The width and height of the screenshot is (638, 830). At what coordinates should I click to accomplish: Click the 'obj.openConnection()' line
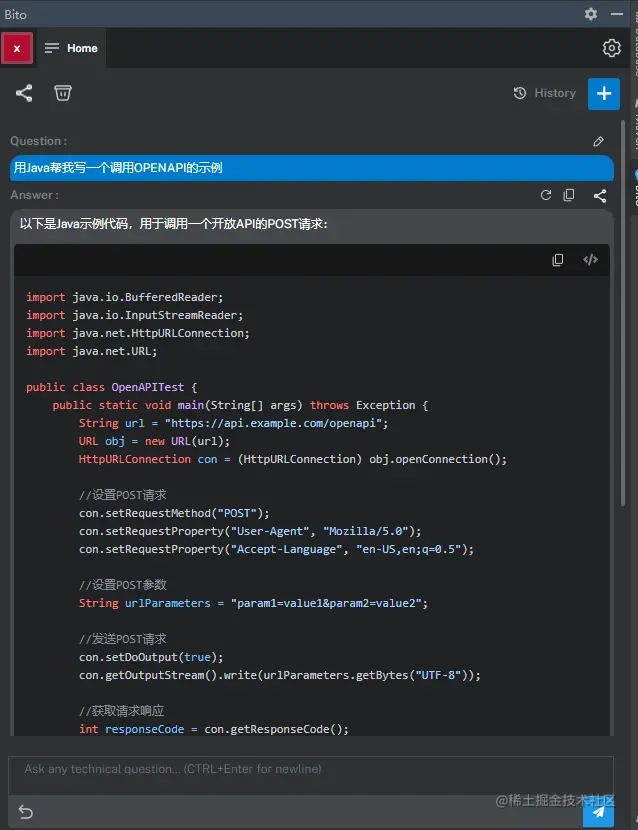point(293,459)
